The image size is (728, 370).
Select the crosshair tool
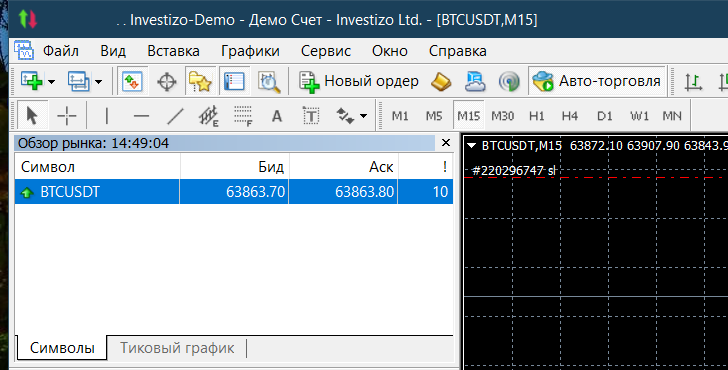coord(66,116)
